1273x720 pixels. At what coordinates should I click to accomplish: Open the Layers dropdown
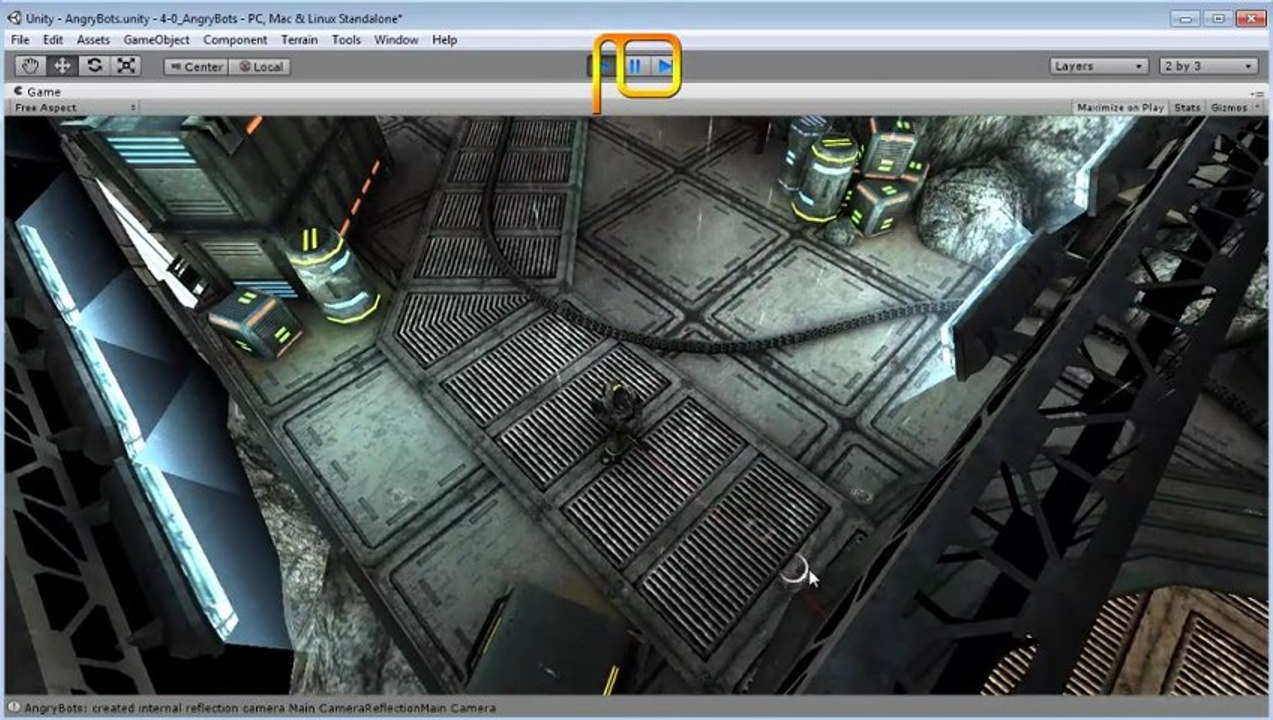click(1099, 66)
